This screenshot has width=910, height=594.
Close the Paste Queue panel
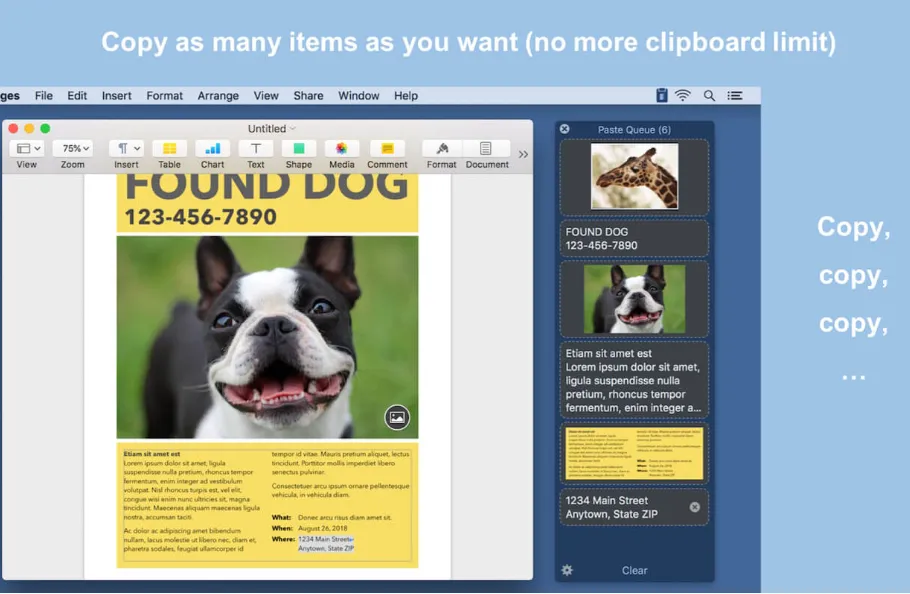(x=565, y=129)
